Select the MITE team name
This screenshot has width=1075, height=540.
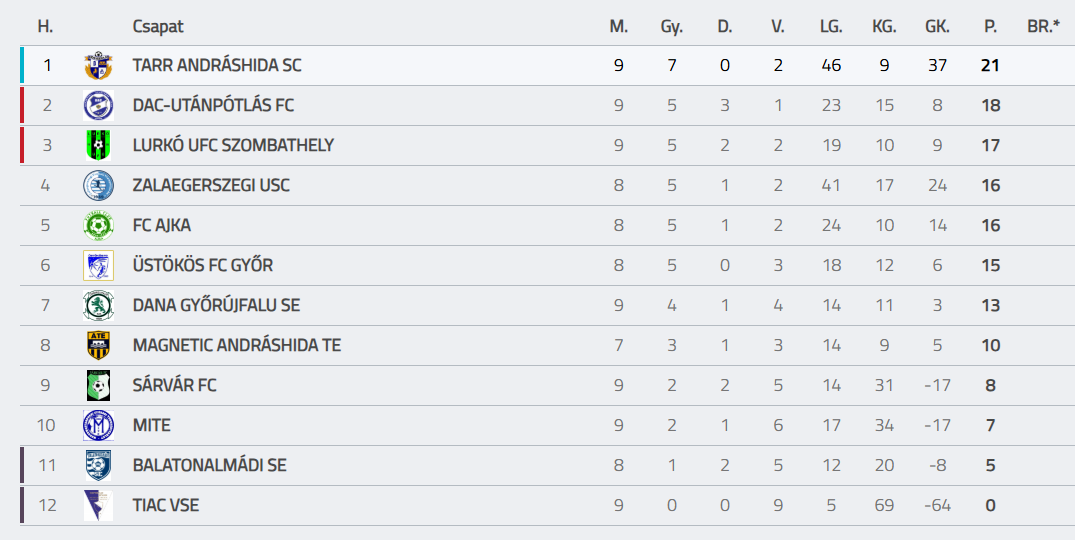click(152, 426)
